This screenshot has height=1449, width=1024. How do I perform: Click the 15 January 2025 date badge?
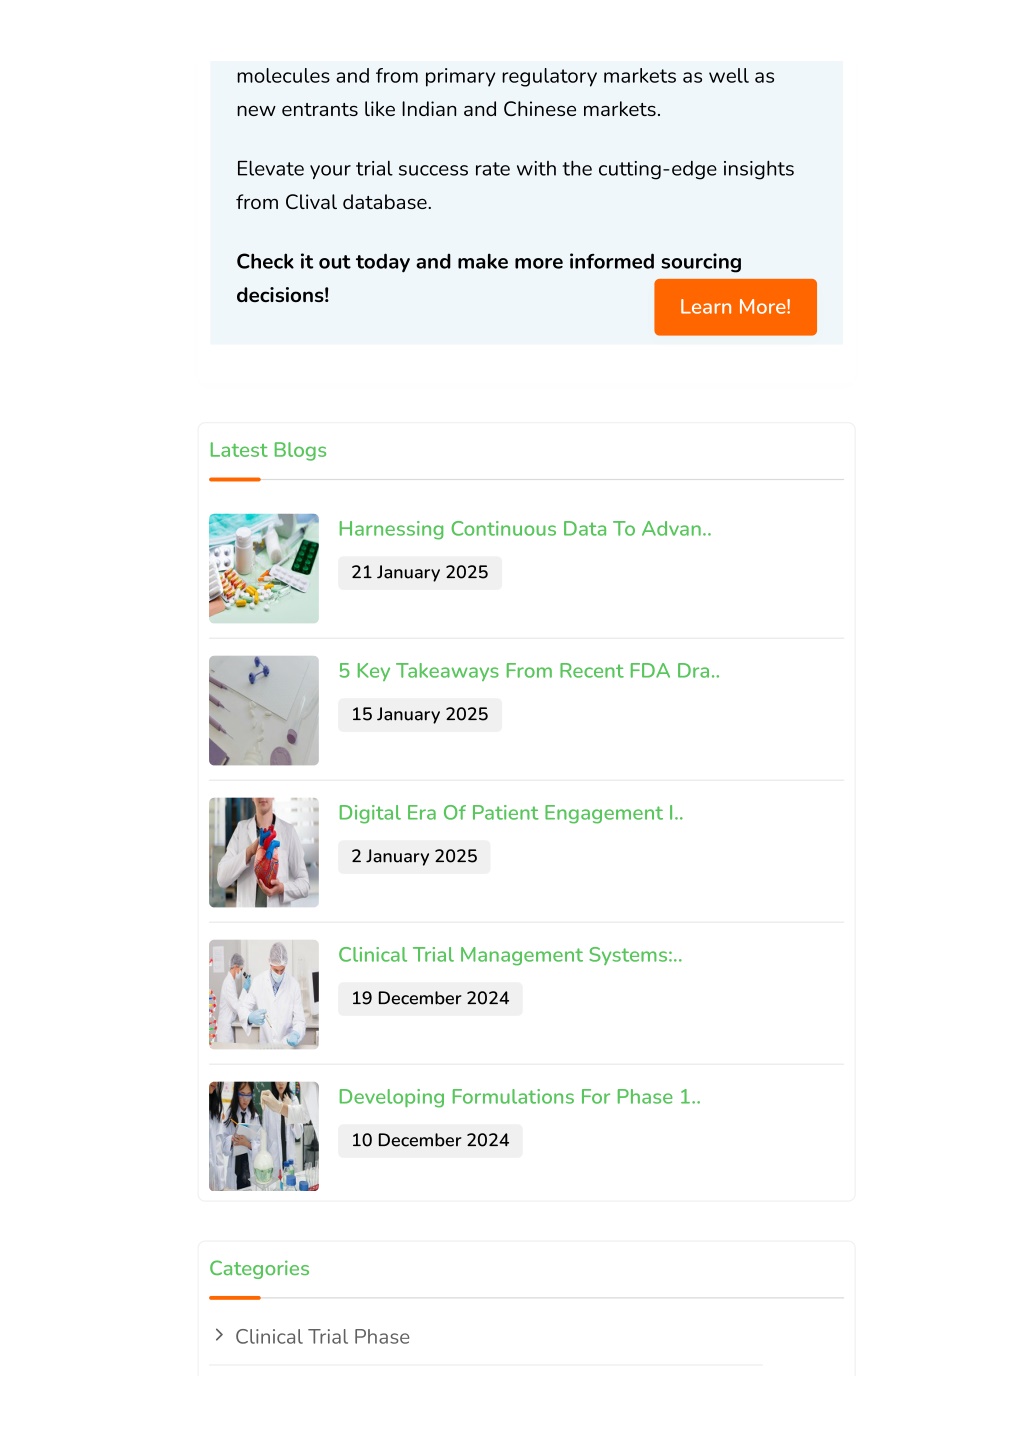coord(420,714)
